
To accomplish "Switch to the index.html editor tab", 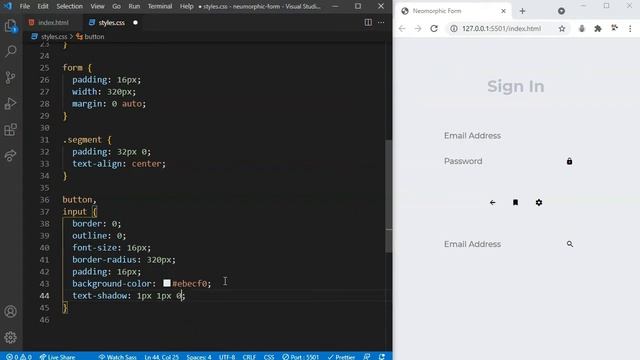I will pyautogui.click(x=53, y=22).
